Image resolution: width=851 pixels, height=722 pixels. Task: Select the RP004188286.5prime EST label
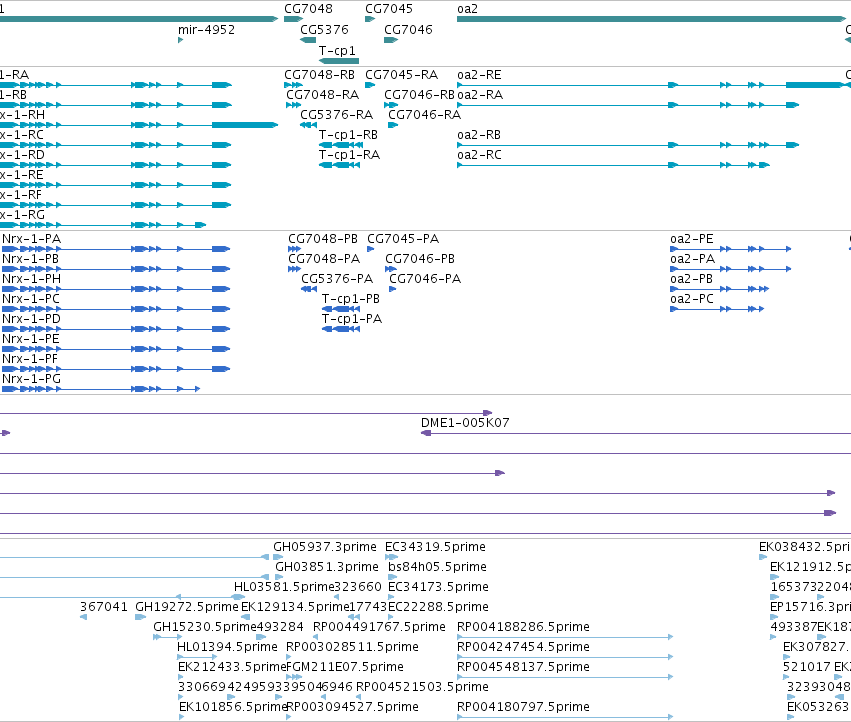tap(523, 627)
